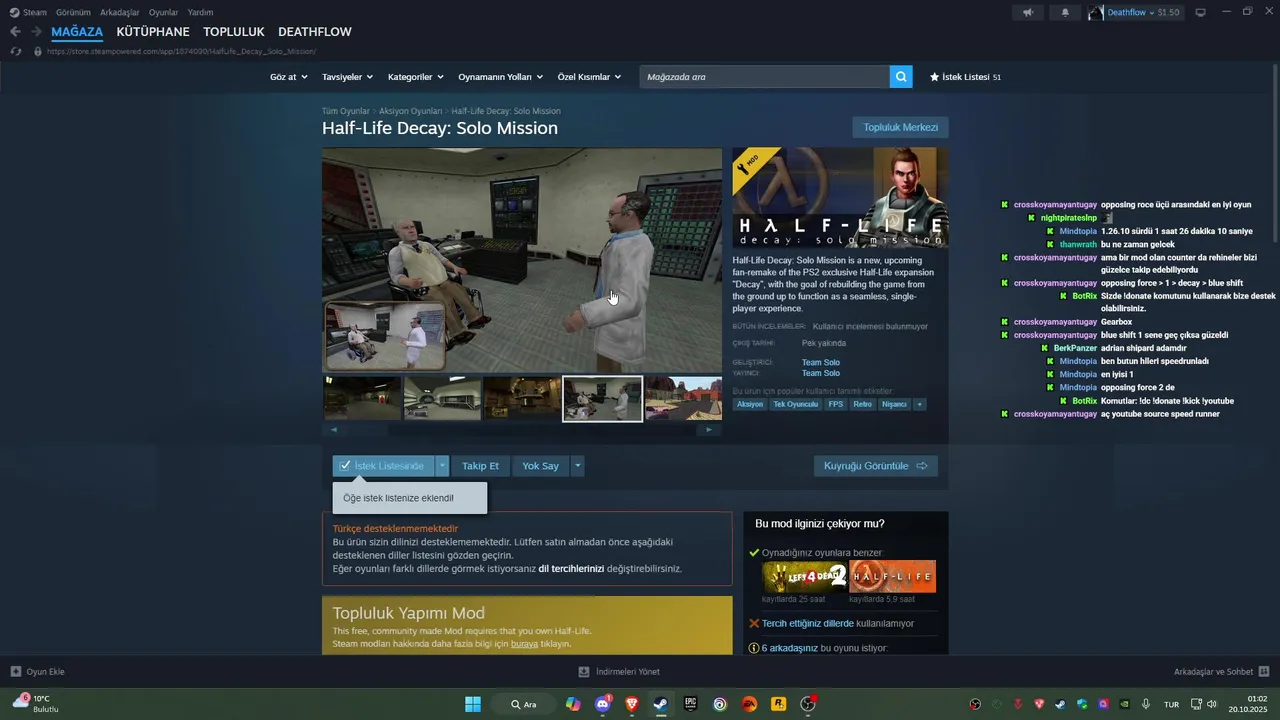This screenshot has height=720, width=1280.
Task: Open the announcements megaphone icon
Action: tap(1027, 12)
